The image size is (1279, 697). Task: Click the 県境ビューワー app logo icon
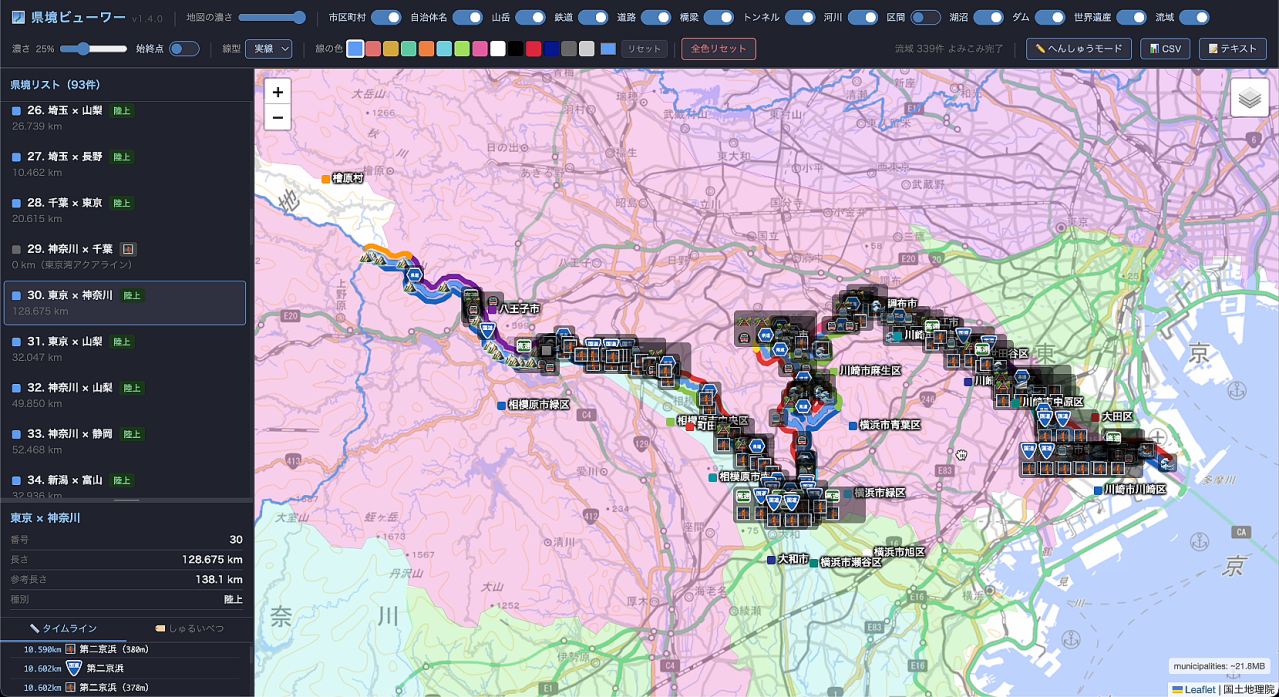click(x=17, y=18)
